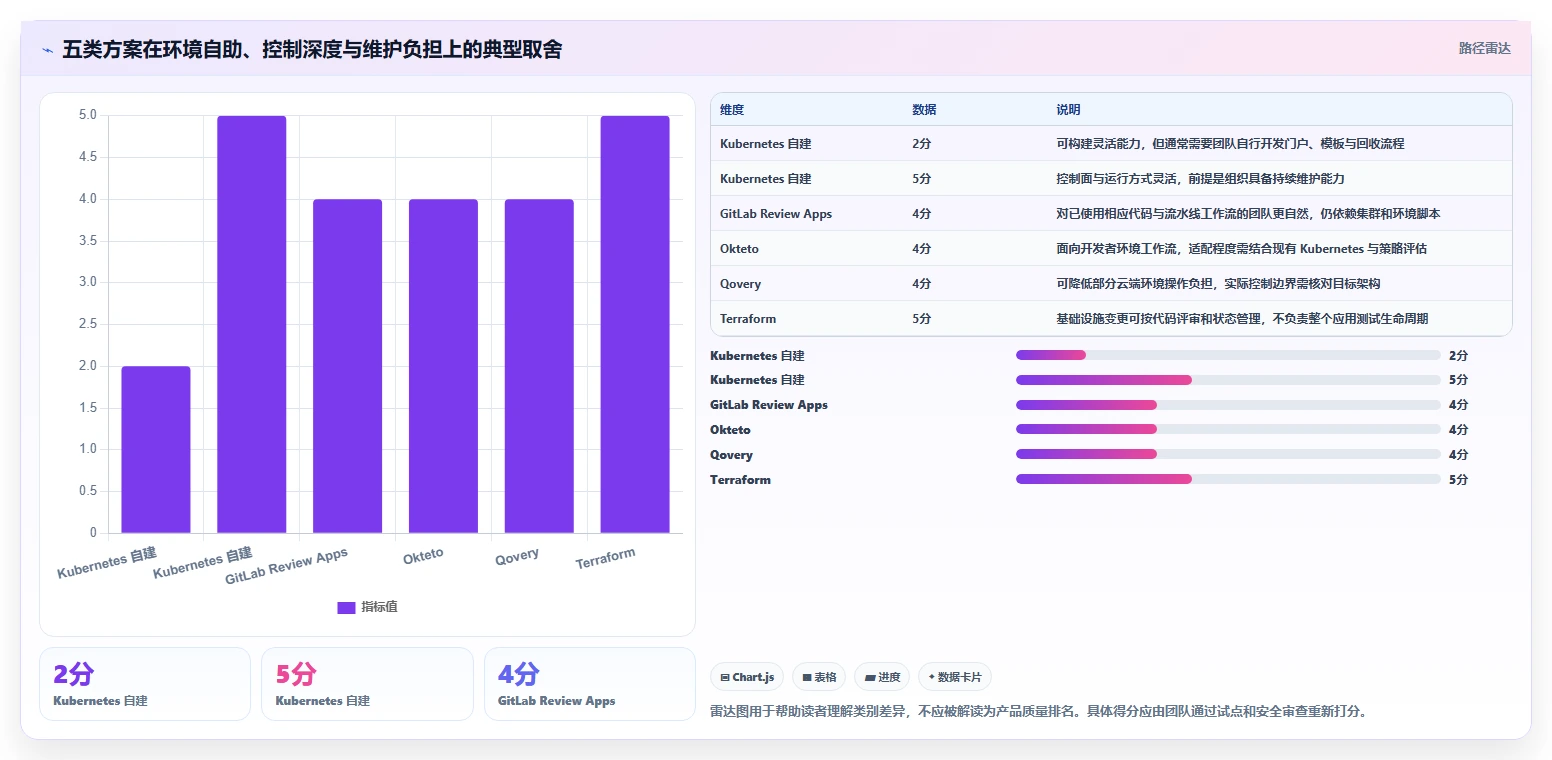Click table cell 可构建灵活能力 description
This screenshot has height=760, width=1552.
(1230, 144)
